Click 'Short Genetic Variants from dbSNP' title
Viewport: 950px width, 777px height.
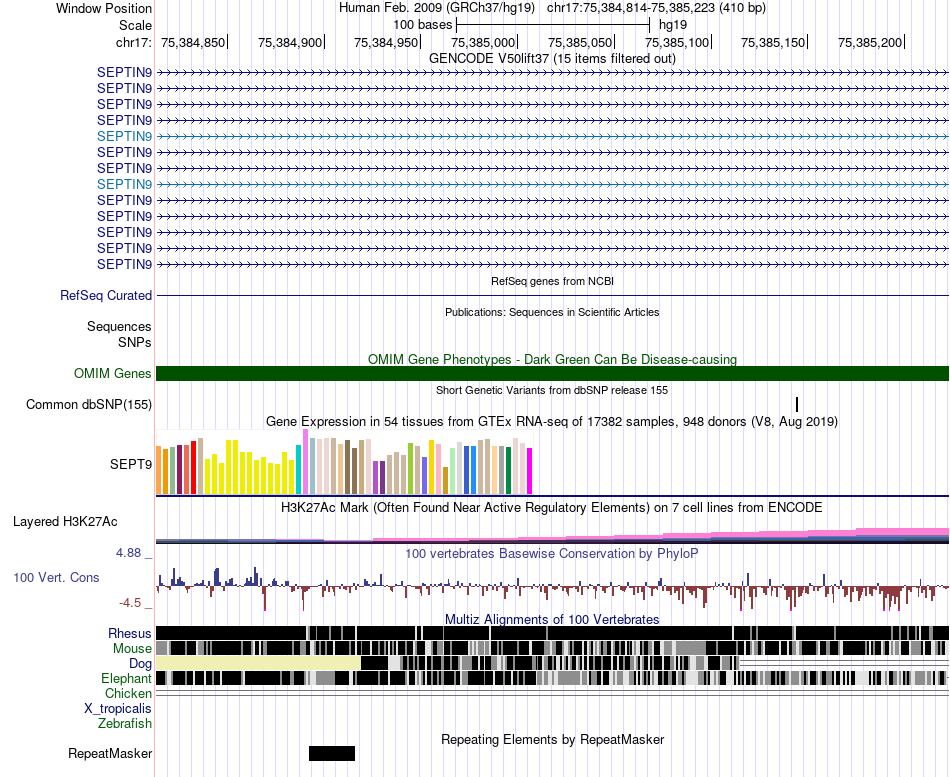[x=552, y=390]
